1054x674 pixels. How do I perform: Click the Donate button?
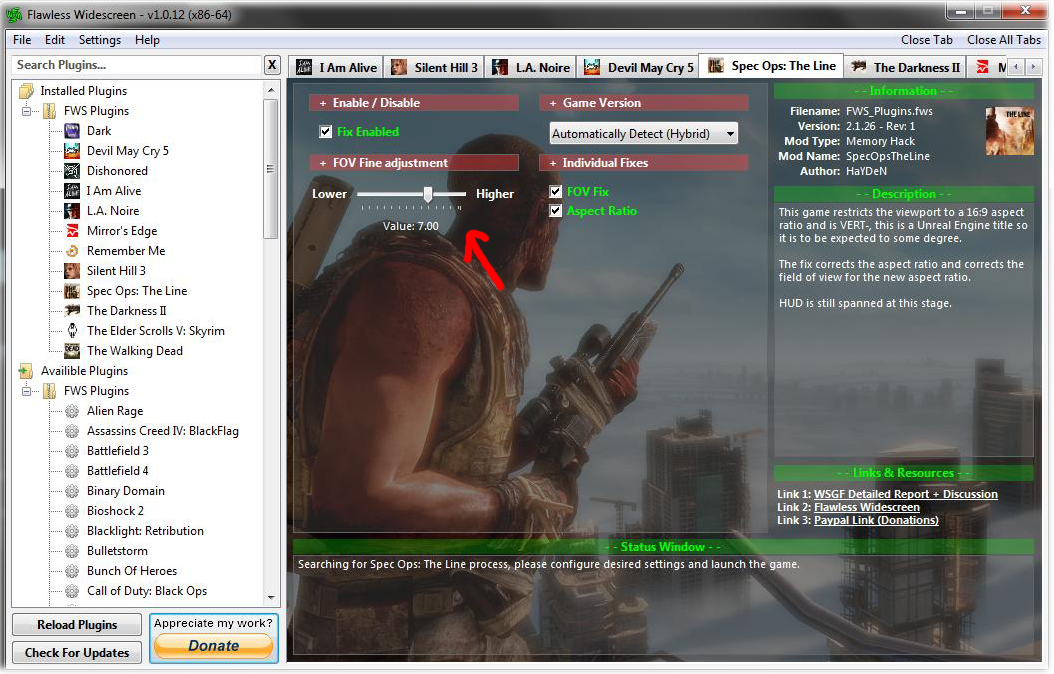pos(214,646)
